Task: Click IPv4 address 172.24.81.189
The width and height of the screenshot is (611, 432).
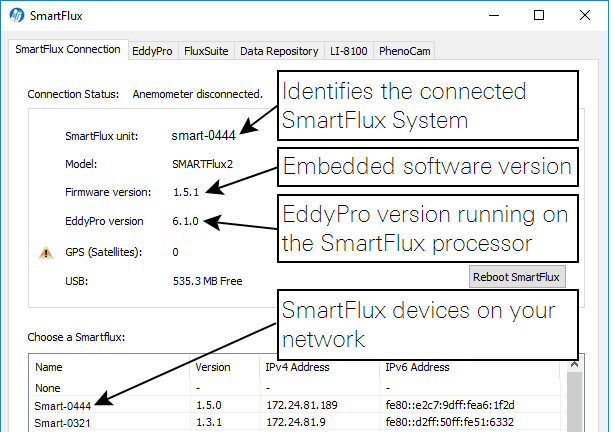Action: (302, 405)
